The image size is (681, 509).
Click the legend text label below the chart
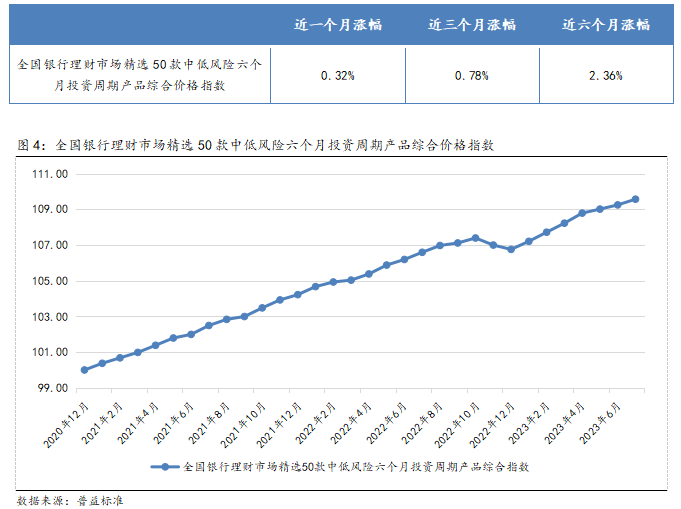click(x=356, y=467)
